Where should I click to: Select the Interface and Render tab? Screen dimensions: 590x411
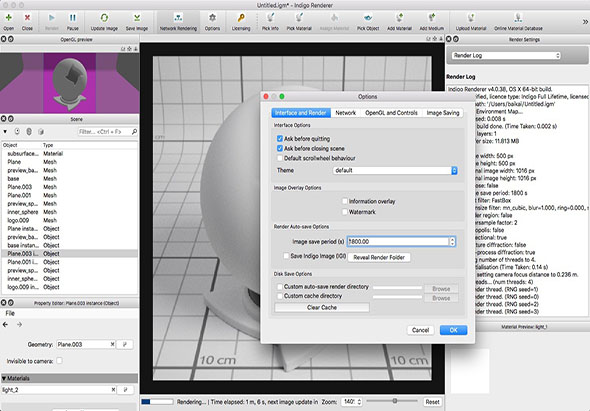301,113
